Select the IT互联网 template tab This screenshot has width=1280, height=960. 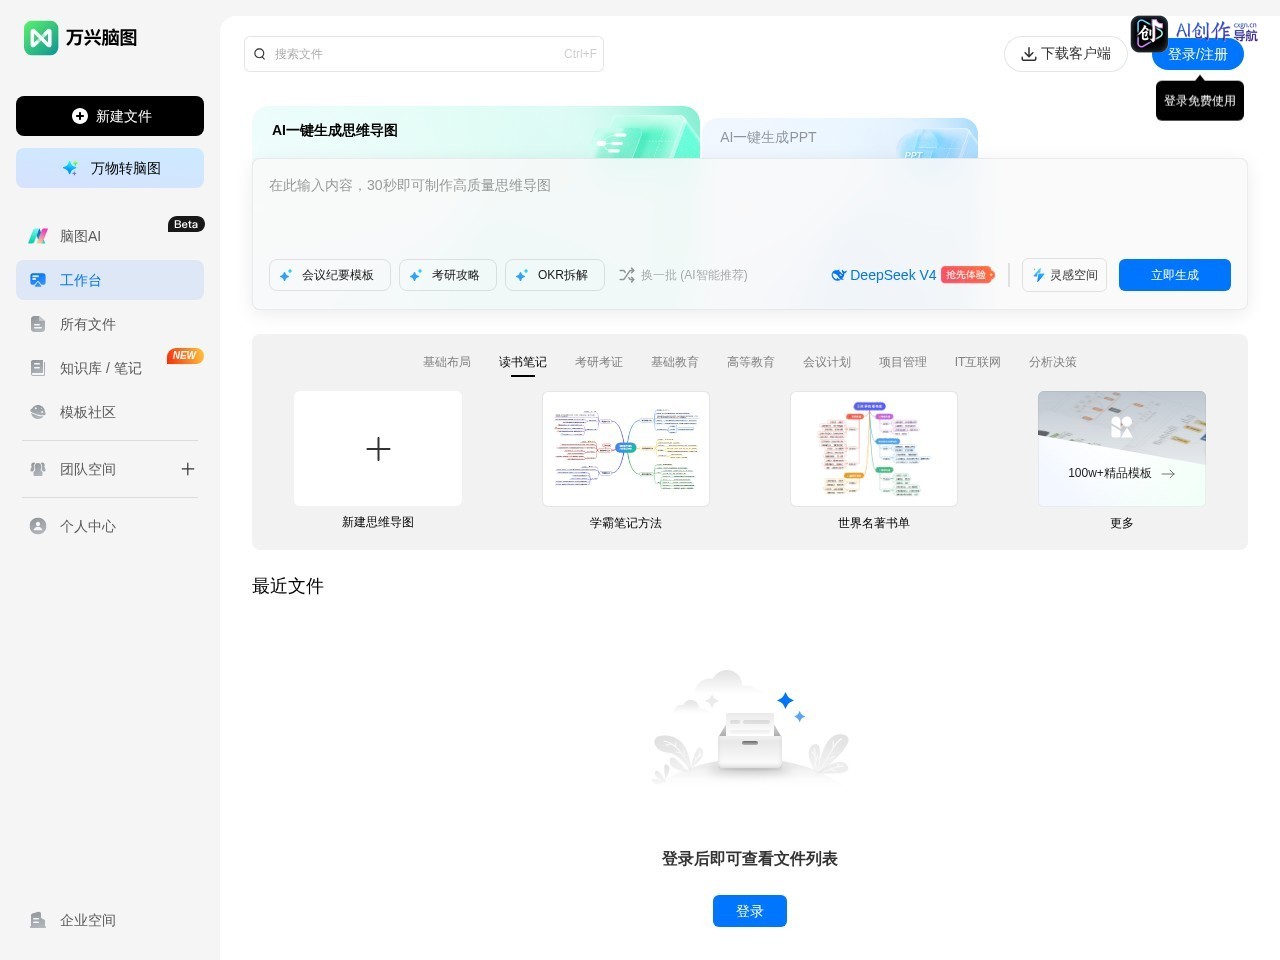(x=978, y=362)
